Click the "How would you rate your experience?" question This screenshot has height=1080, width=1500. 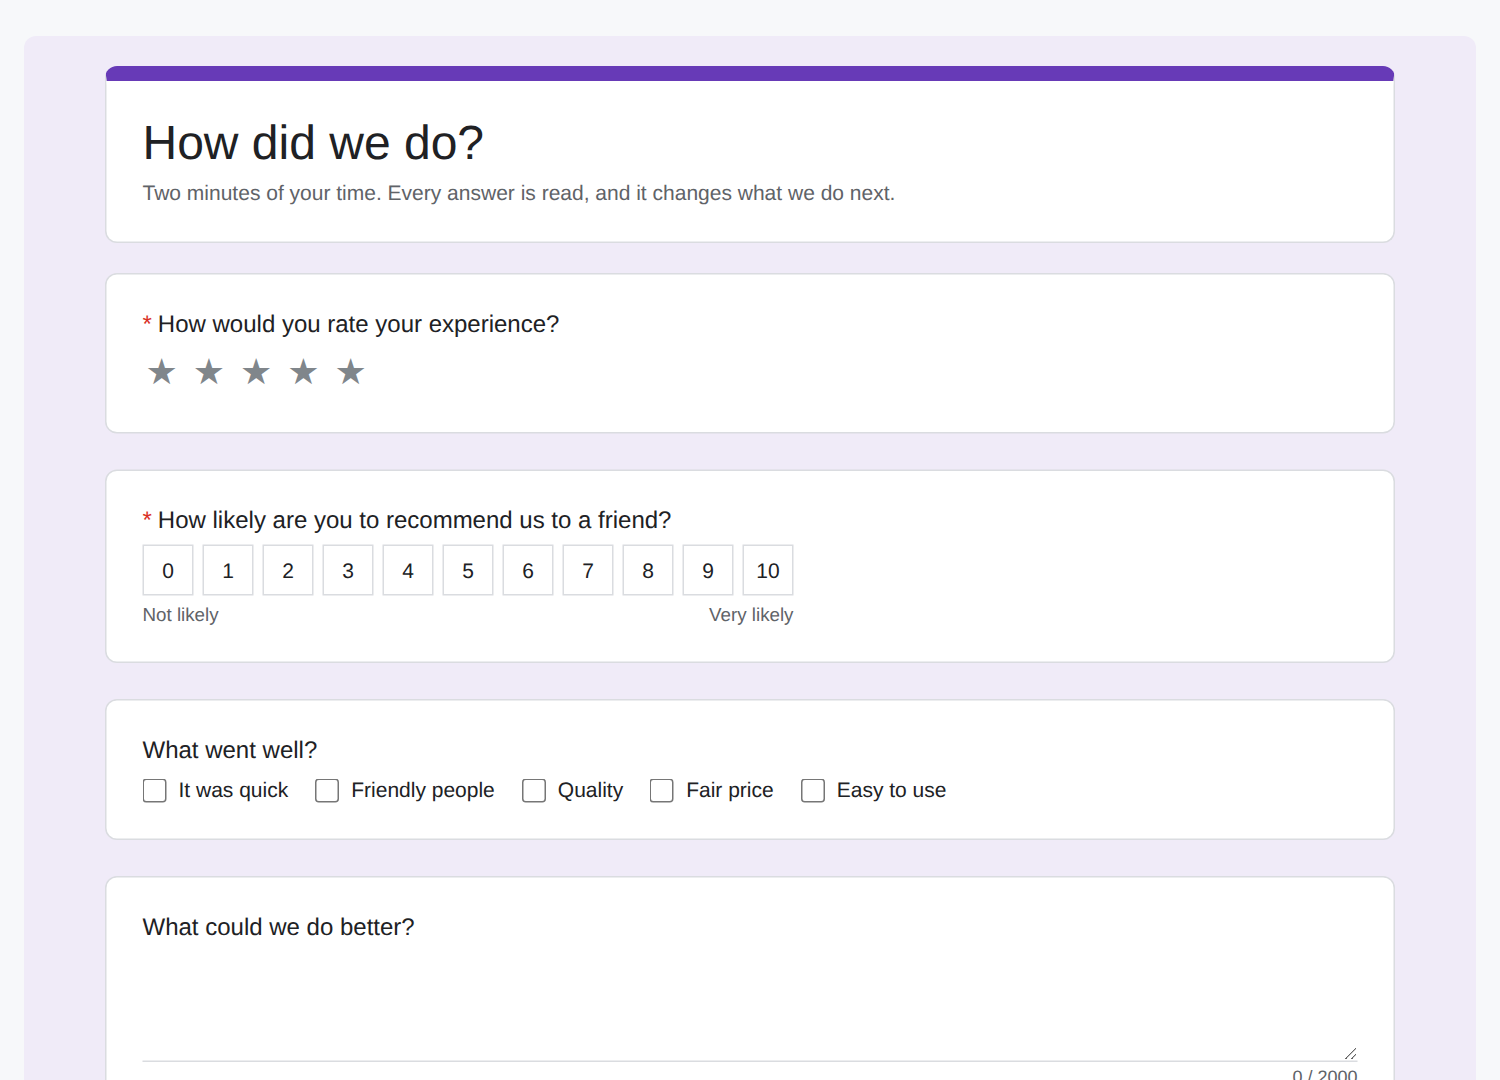tap(358, 324)
